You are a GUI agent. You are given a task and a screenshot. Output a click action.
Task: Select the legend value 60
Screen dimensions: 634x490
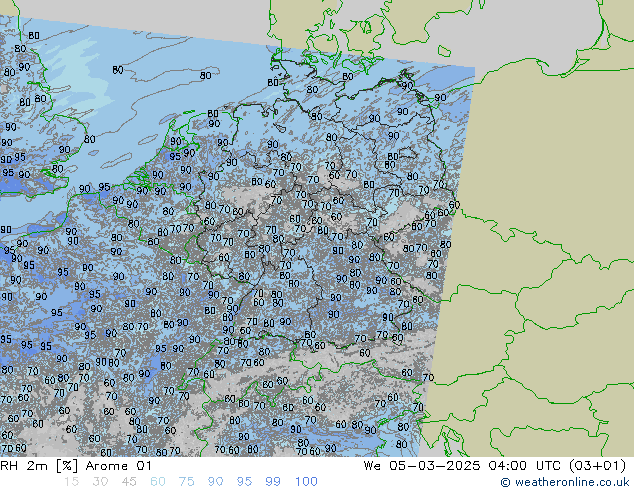click(x=158, y=482)
